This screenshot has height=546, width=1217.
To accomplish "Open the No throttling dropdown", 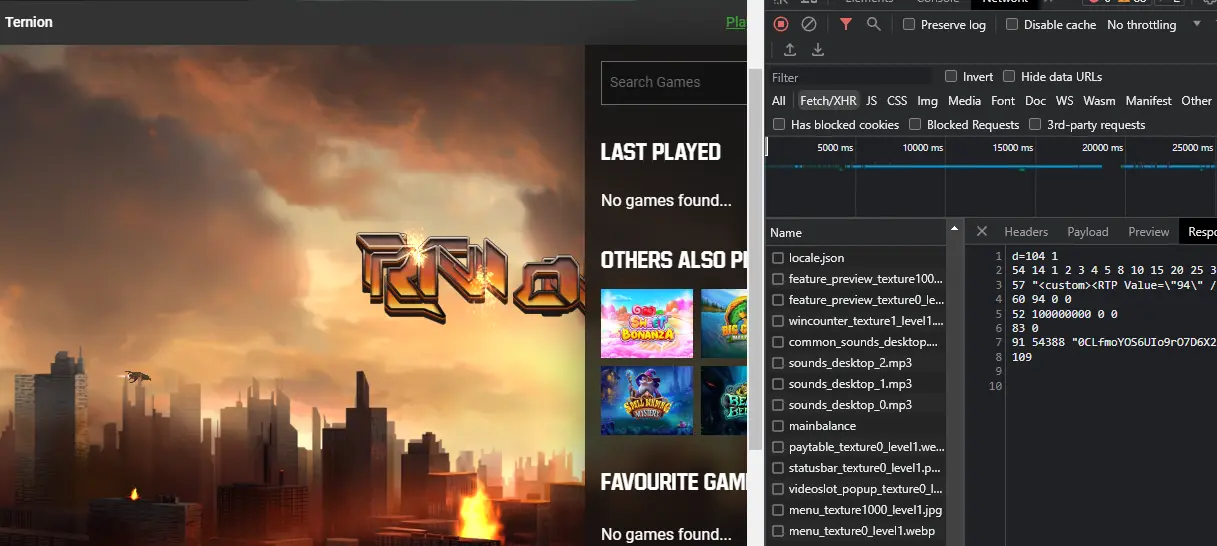I will tap(1152, 24).
